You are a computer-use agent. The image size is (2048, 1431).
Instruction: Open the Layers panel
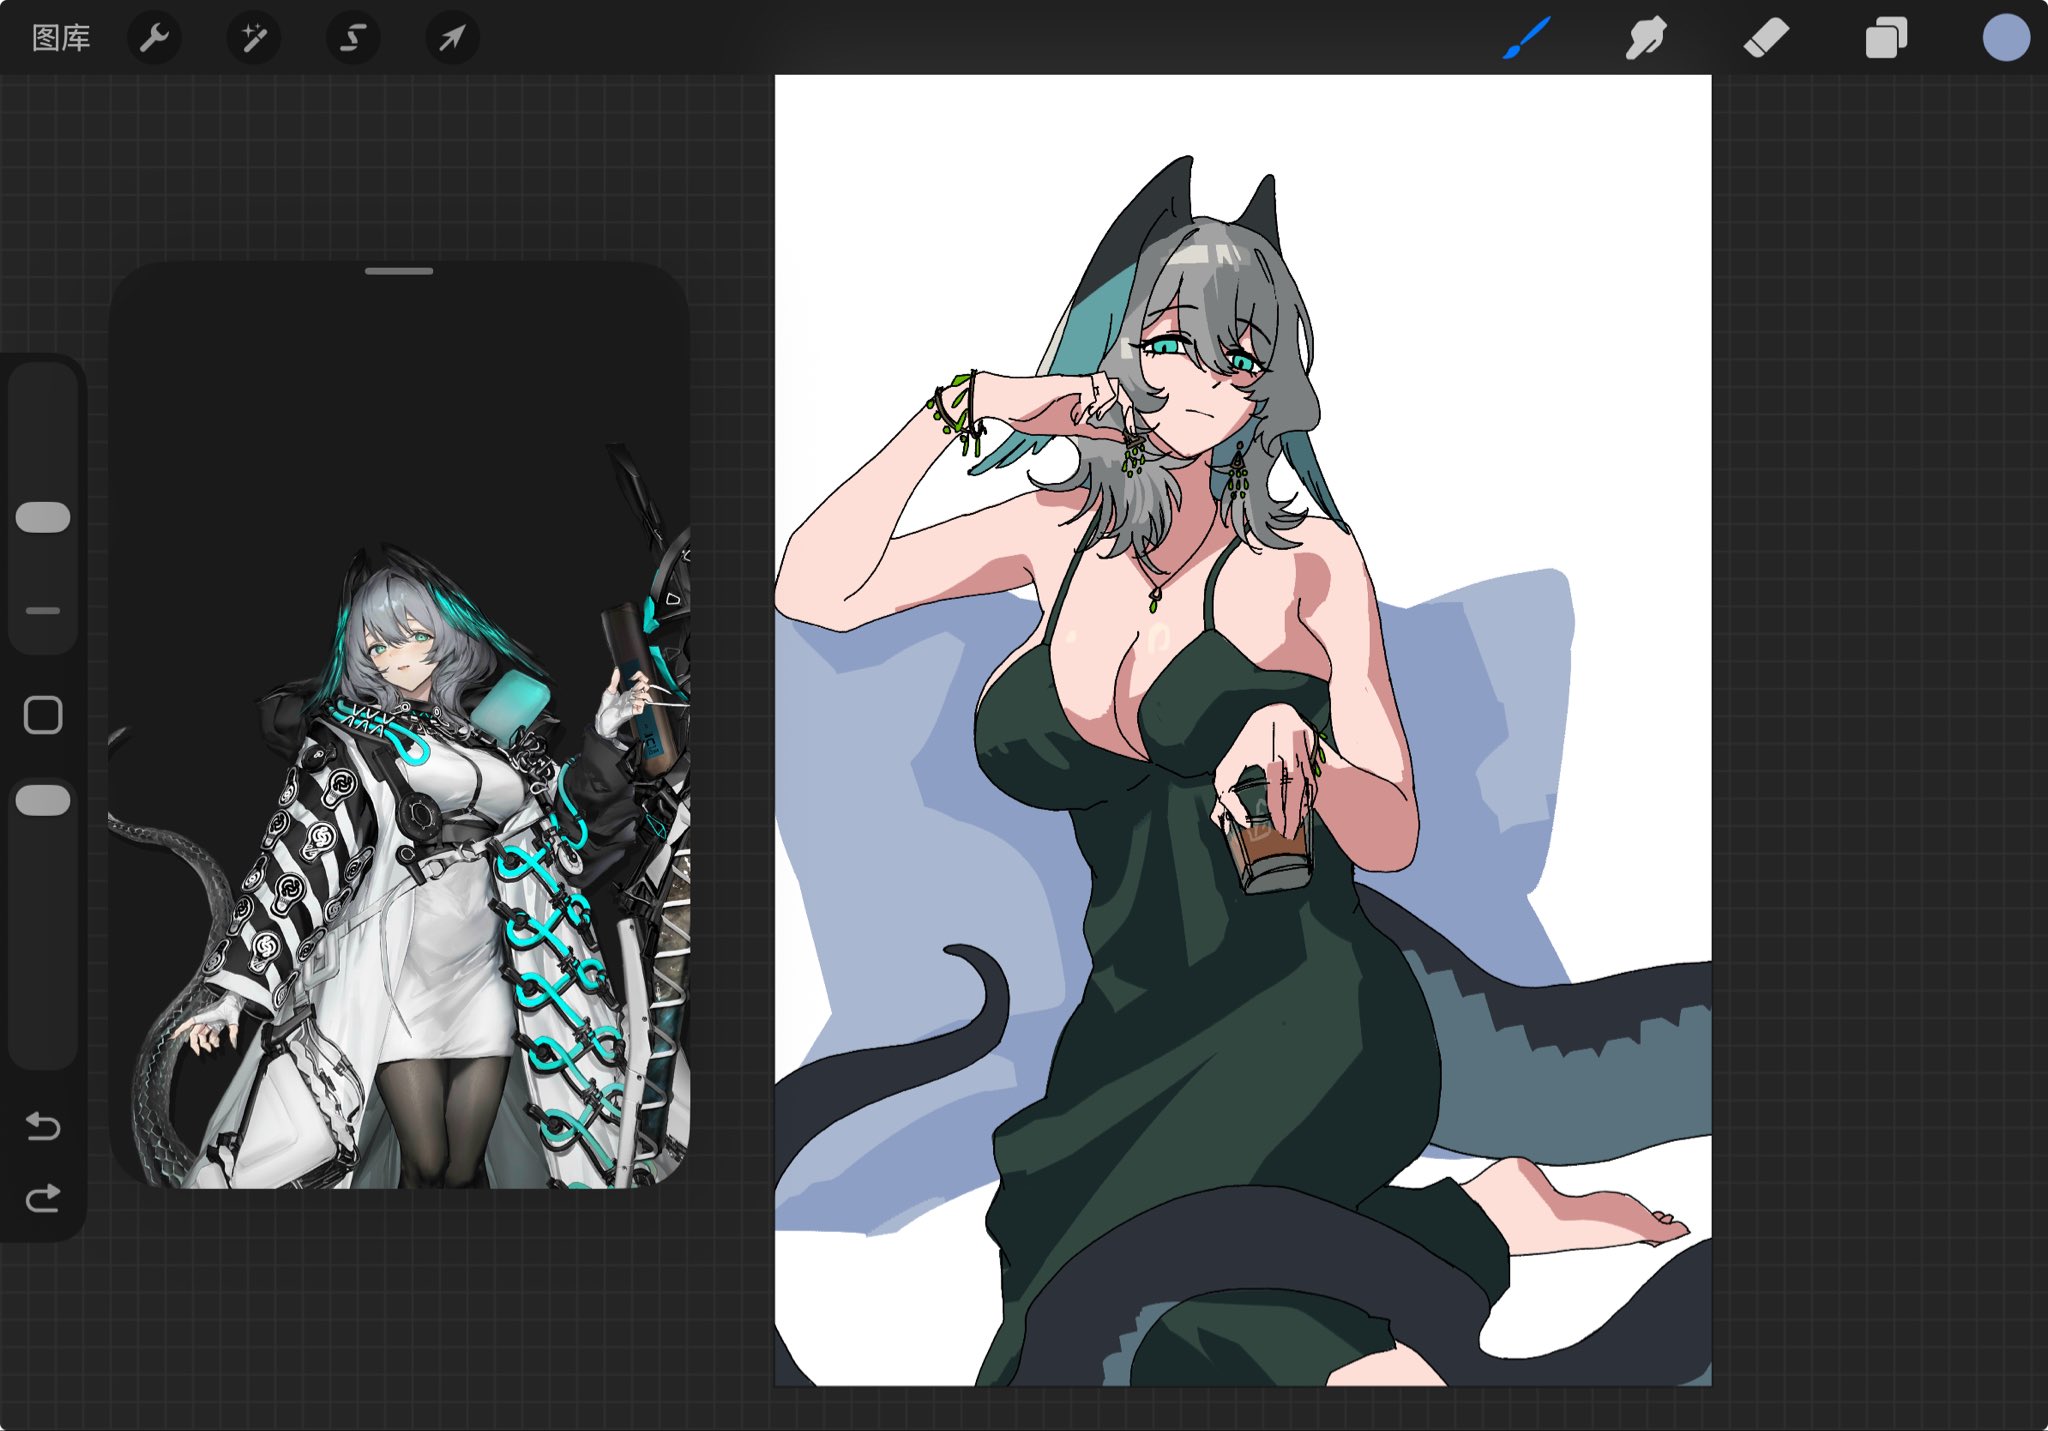pyautogui.click(x=1885, y=38)
